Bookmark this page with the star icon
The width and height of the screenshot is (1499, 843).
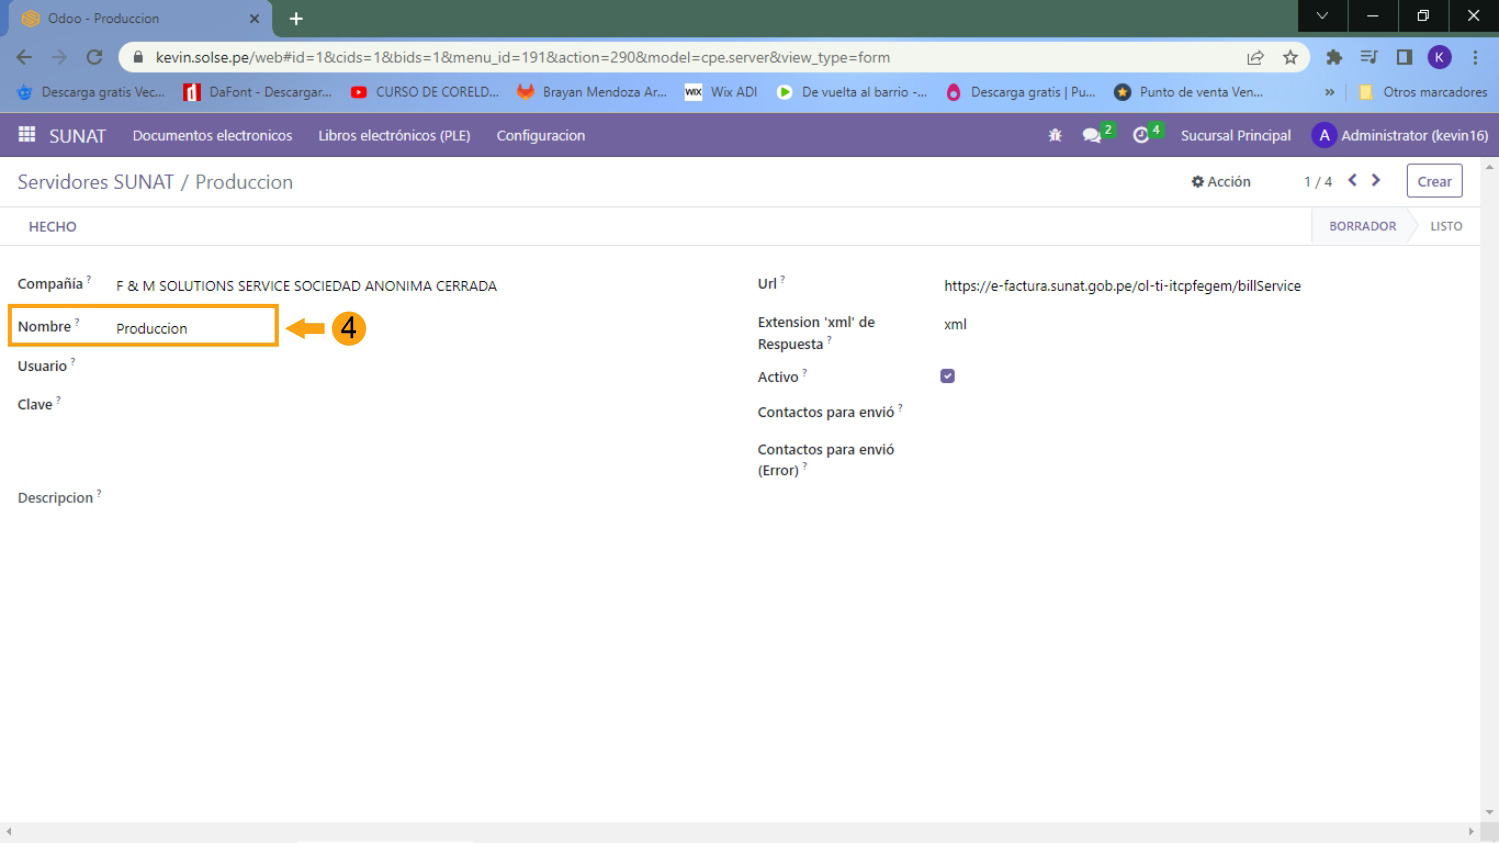coord(1290,58)
